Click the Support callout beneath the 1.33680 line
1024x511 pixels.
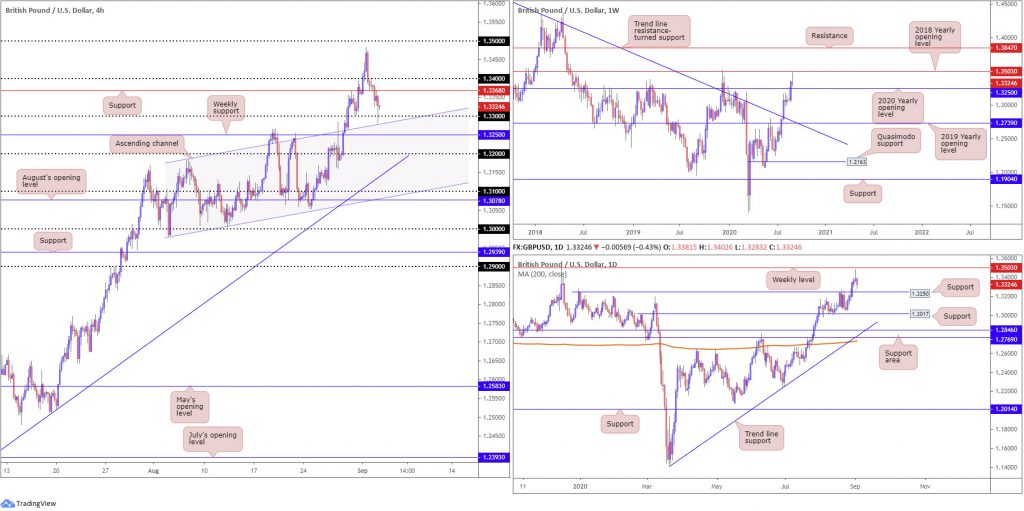tap(121, 106)
